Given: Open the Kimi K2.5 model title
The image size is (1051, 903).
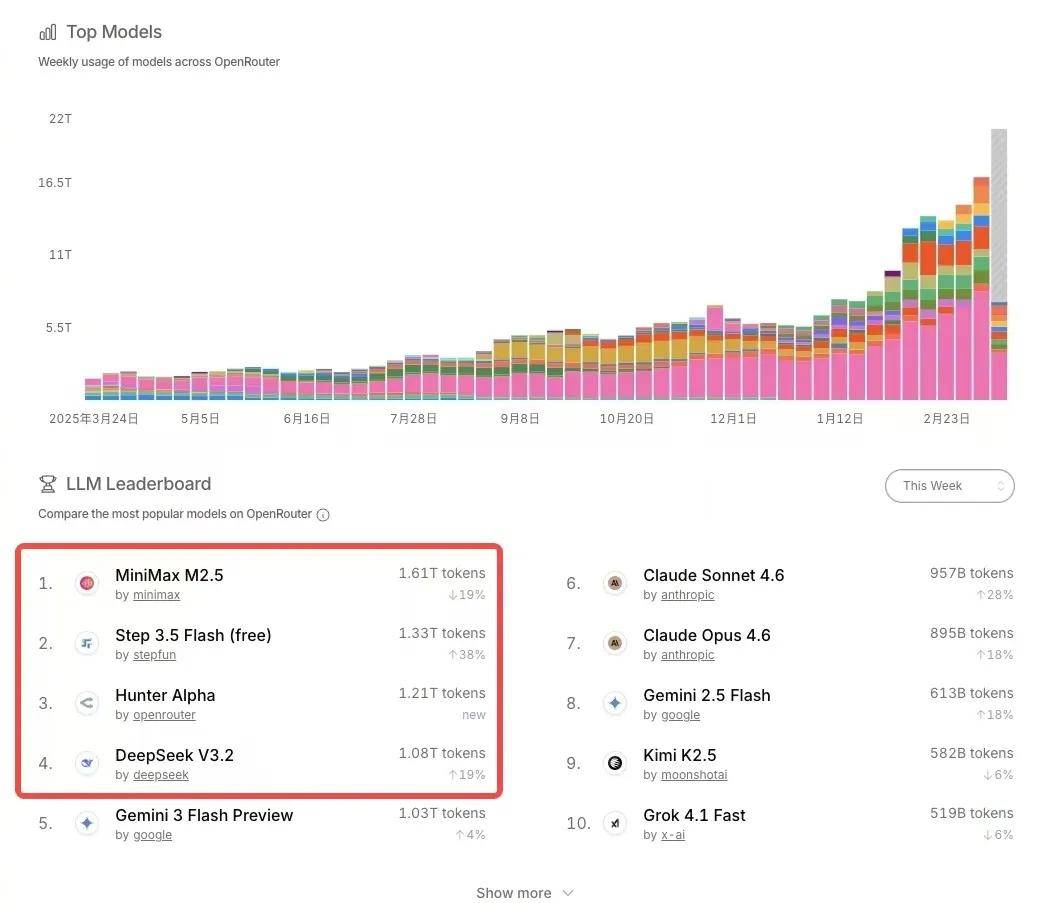Looking at the screenshot, I should (x=680, y=756).
